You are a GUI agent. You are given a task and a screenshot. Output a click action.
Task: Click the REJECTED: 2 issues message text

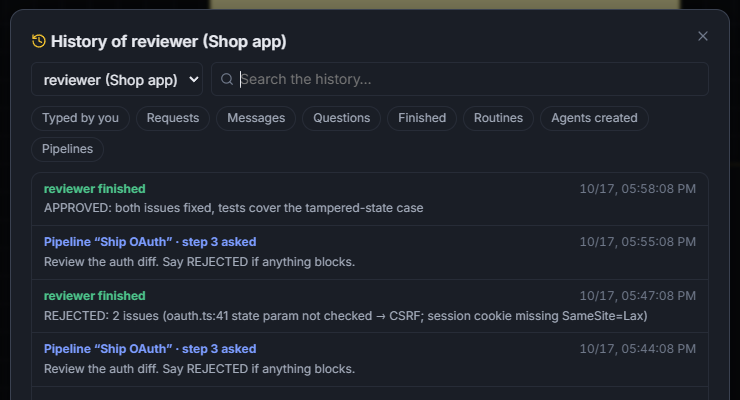pyautogui.click(x=345, y=316)
